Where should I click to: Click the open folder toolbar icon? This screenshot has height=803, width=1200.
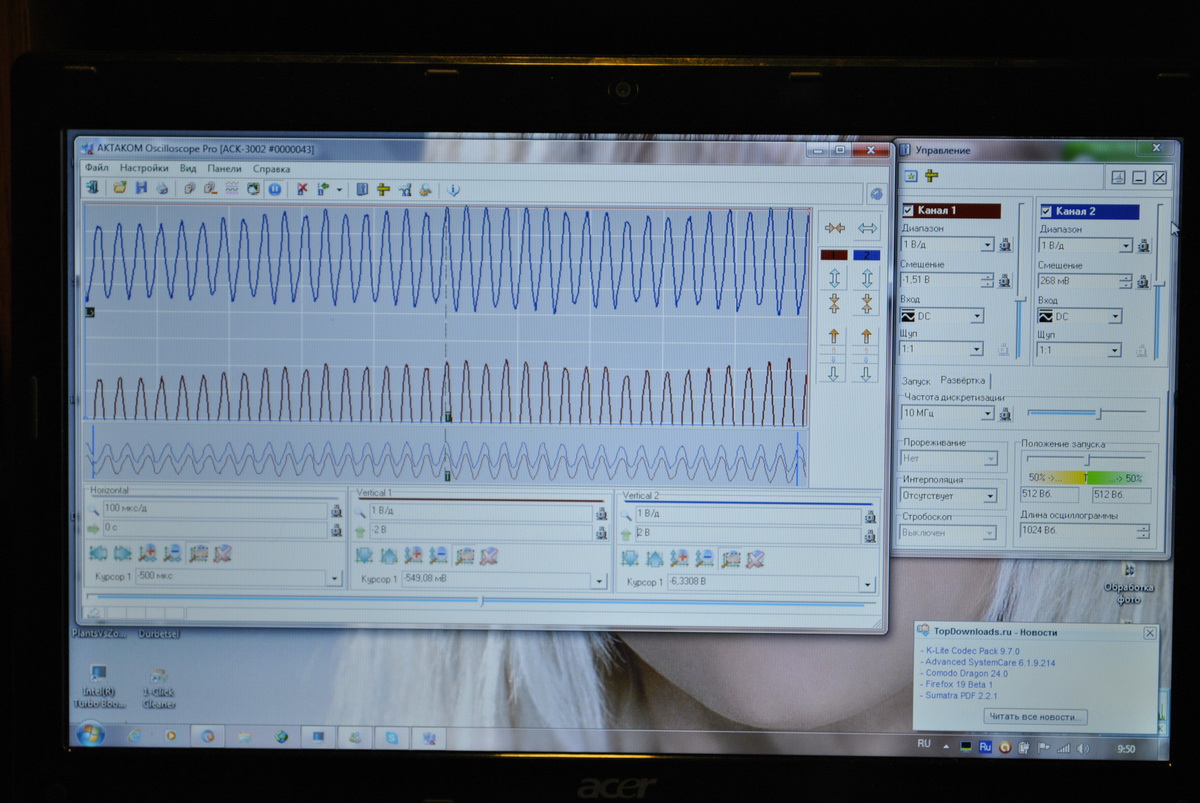click(120, 189)
